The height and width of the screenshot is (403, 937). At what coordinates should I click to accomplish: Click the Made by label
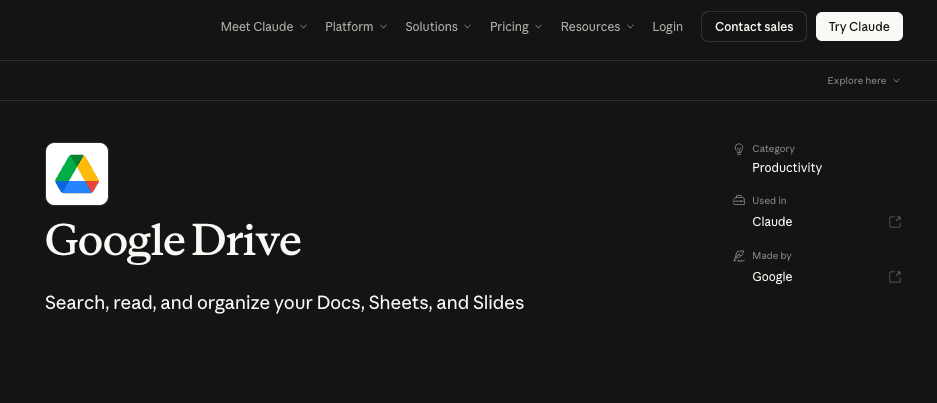pos(771,256)
